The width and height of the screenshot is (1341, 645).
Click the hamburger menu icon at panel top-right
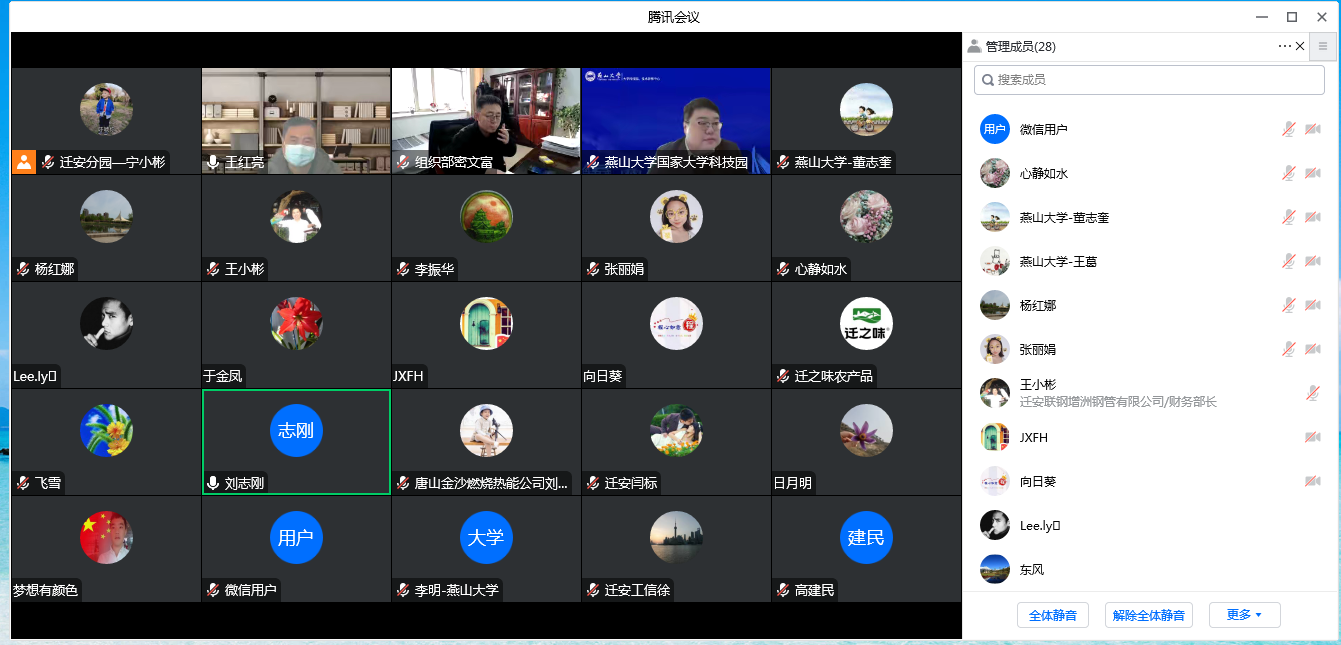tap(1323, 46)
